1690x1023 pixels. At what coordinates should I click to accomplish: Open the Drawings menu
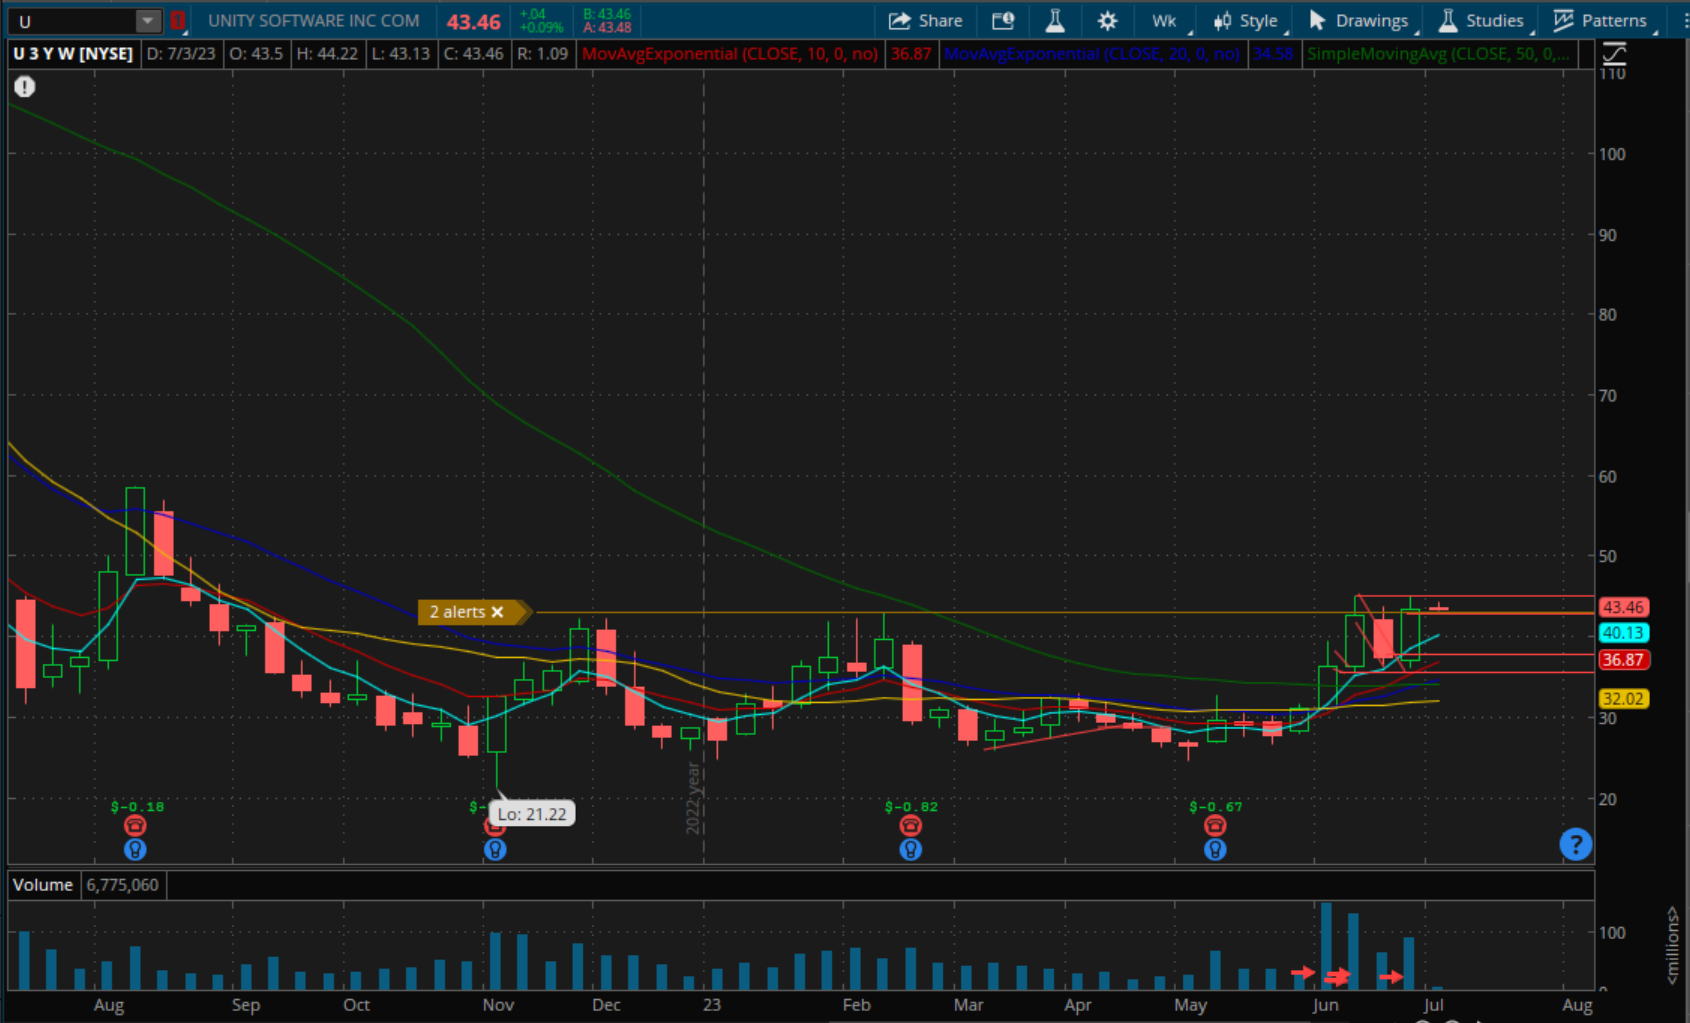(1359, 20)
